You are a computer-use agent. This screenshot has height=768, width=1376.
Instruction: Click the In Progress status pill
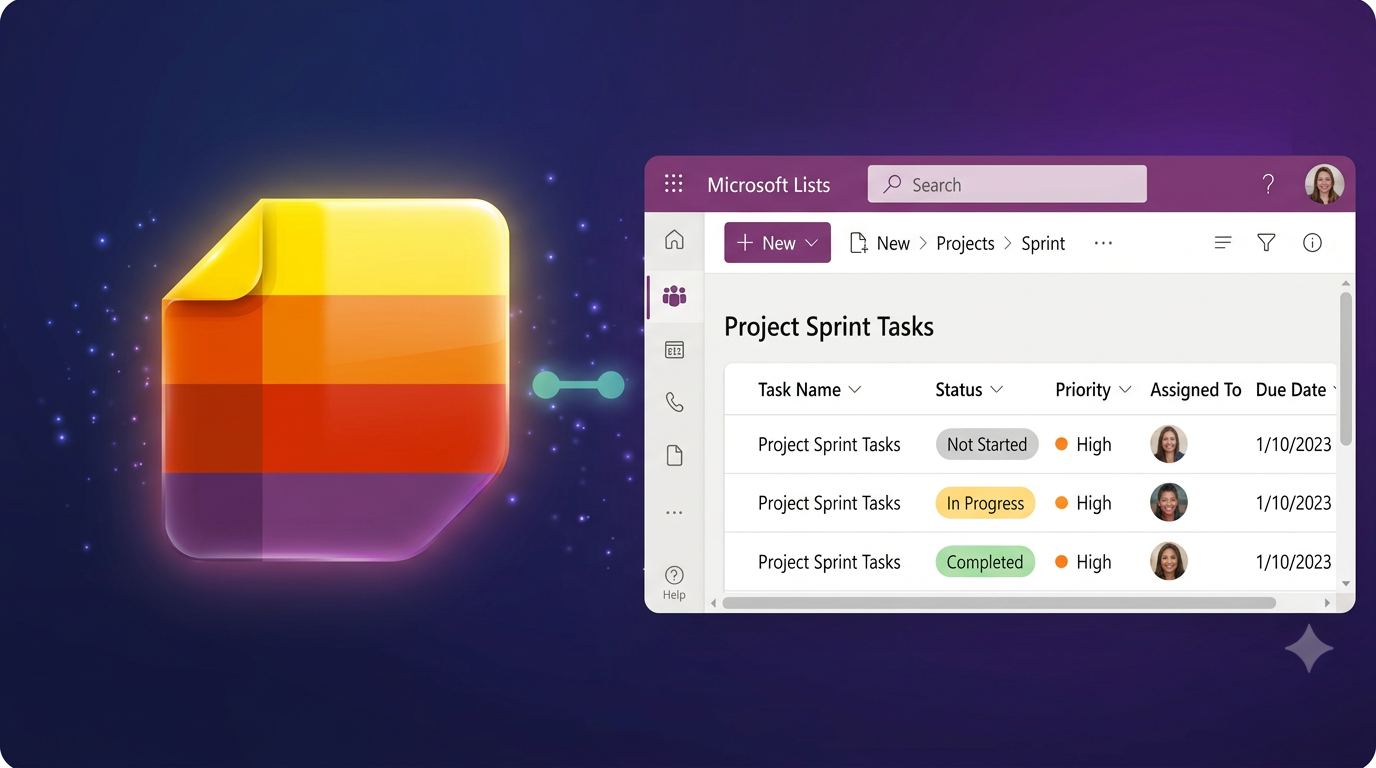(985, 503)
